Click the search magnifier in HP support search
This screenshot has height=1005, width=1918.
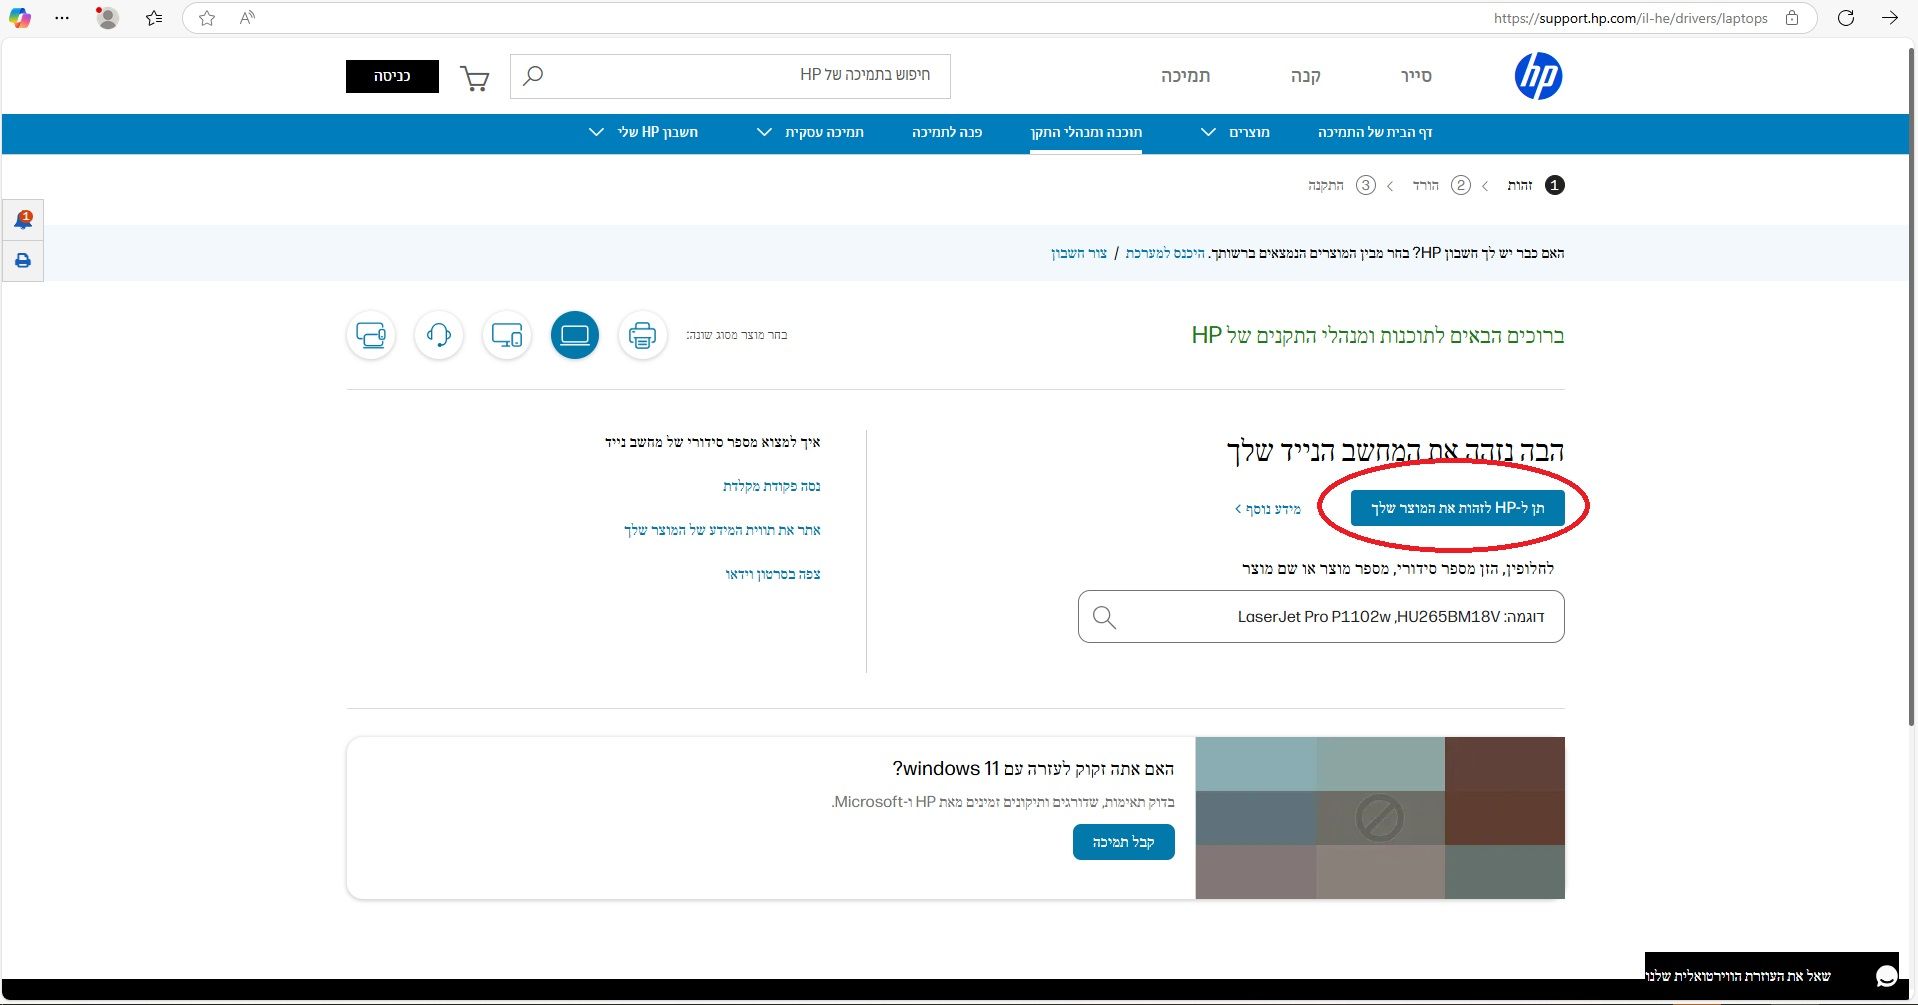pos(533,75)
